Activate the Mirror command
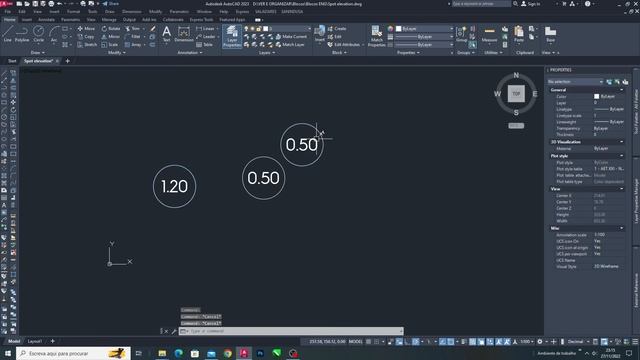This screenshot has width=640, height=360. [111, 37]
